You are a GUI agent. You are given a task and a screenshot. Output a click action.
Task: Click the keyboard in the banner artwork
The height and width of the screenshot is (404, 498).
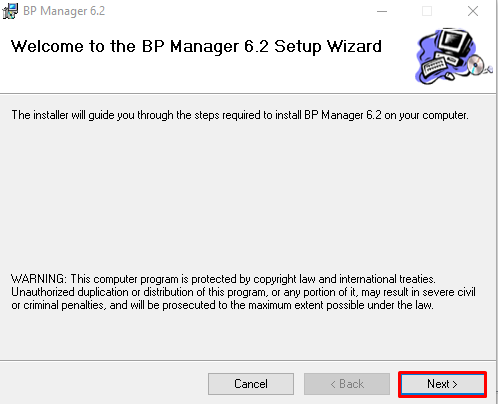(434, 66)
